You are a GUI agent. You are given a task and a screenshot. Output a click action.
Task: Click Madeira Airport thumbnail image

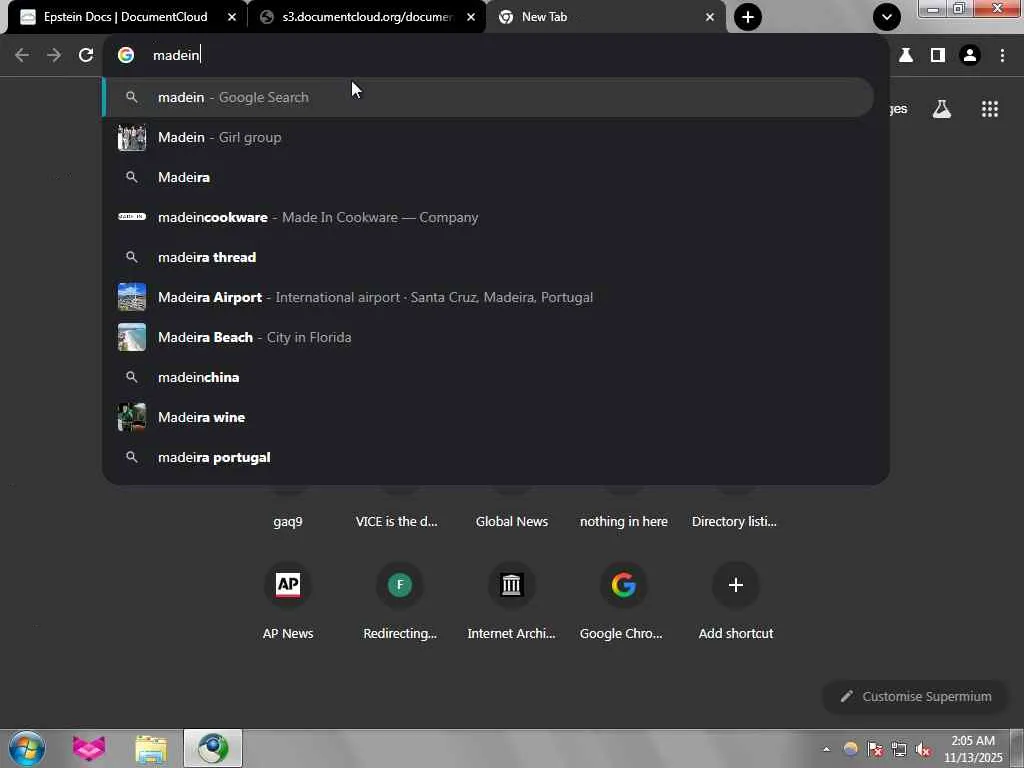(x=132, y=297)
